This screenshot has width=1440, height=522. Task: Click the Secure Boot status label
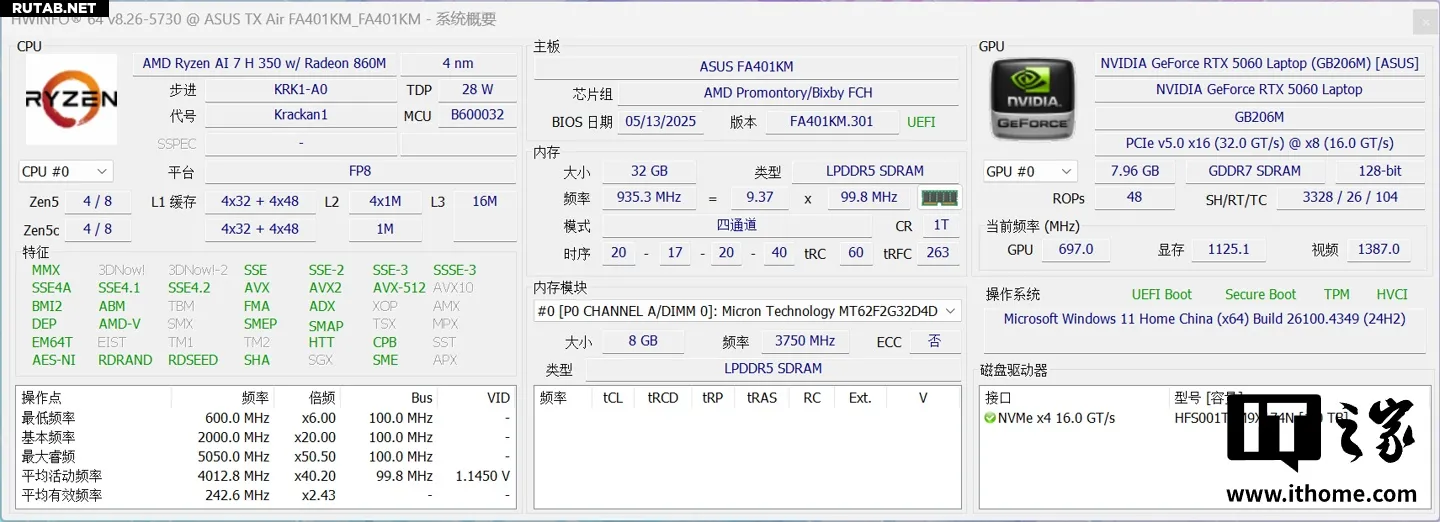[1260, 294]
